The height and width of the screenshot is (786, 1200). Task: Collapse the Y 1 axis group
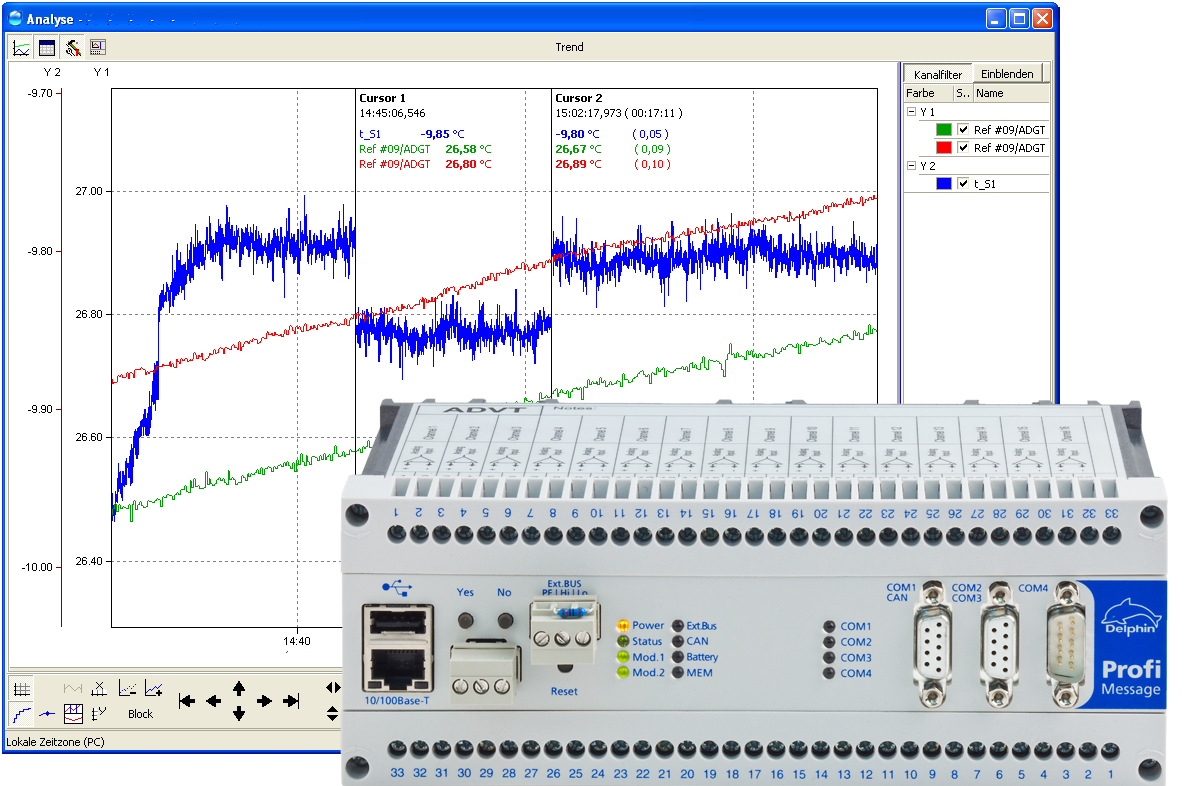click(x=911, y=112)
